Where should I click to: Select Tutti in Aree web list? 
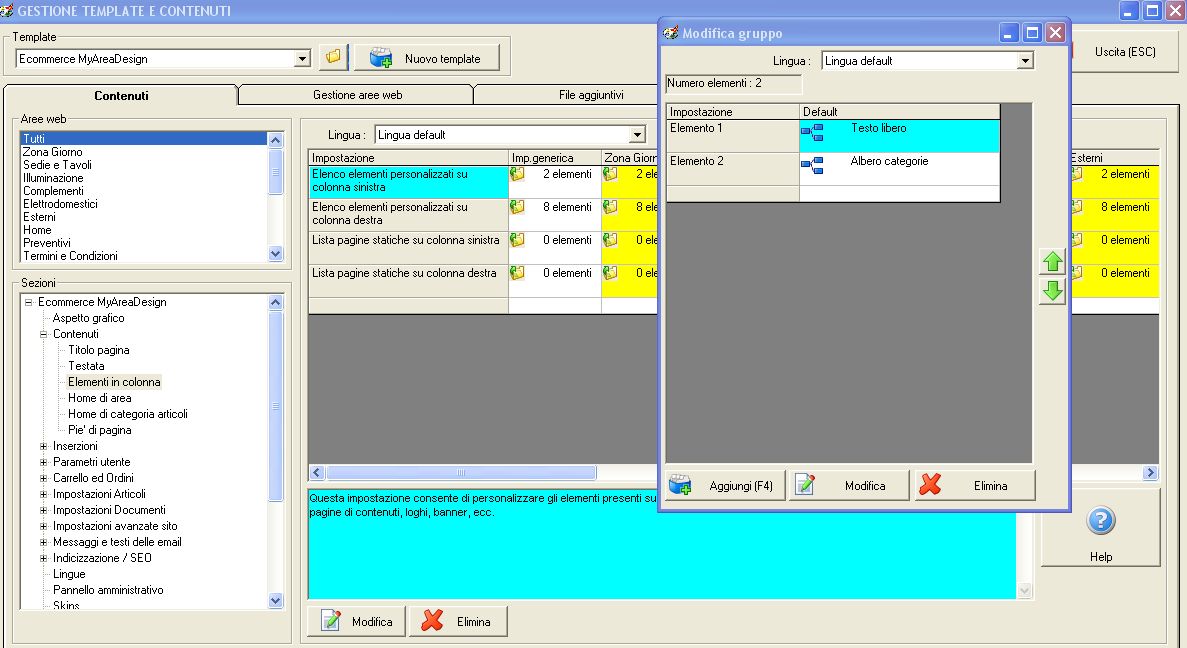point(143,139)
